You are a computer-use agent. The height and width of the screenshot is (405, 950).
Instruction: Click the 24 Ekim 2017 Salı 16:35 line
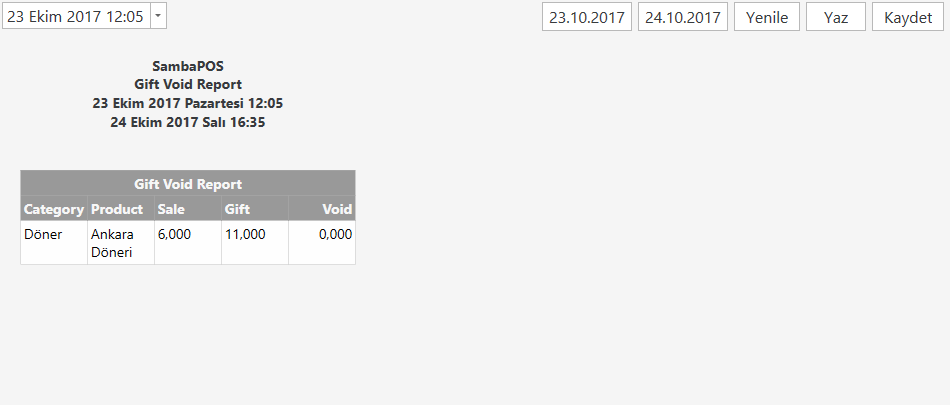click(x=188, y=122)
